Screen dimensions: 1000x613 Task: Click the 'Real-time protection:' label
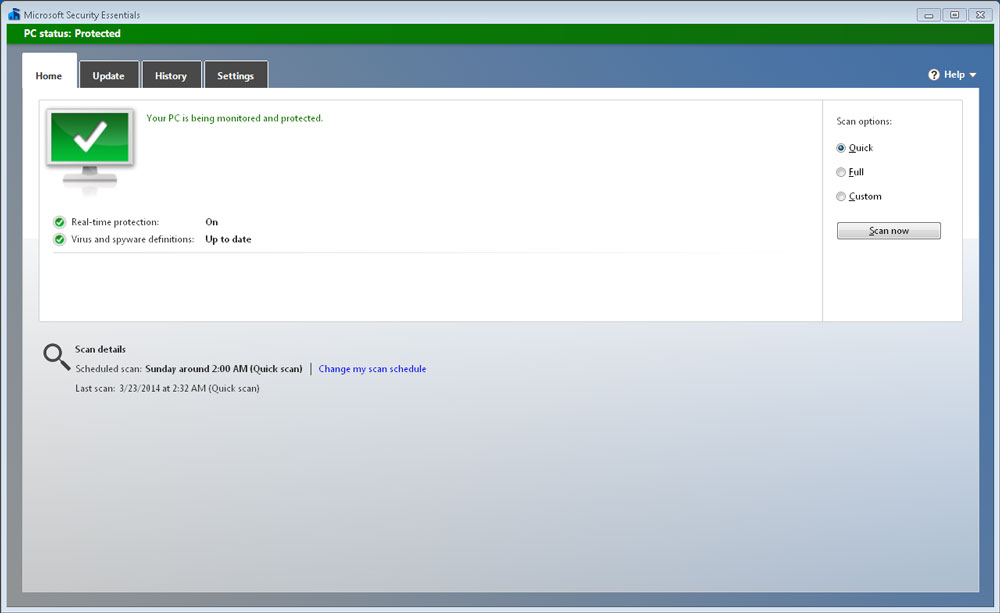[115, 222]
